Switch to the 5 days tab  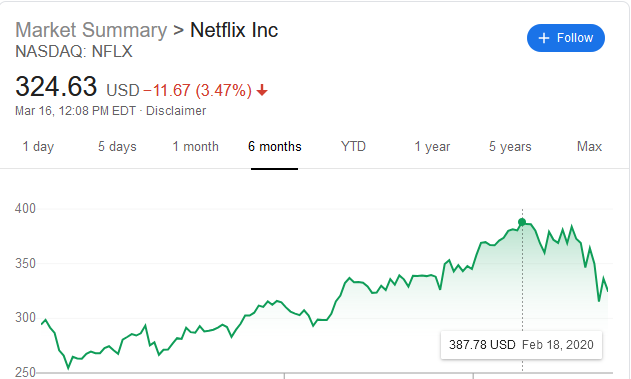click(117, 146)
